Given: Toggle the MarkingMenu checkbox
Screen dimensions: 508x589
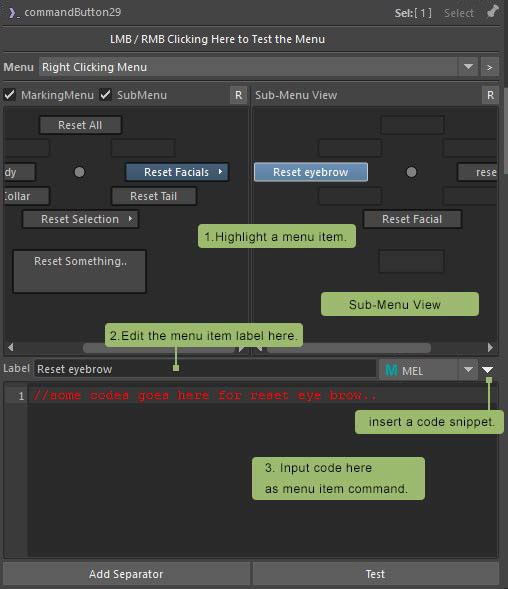Looking at the screenshot, I should (x=10, y=95).
